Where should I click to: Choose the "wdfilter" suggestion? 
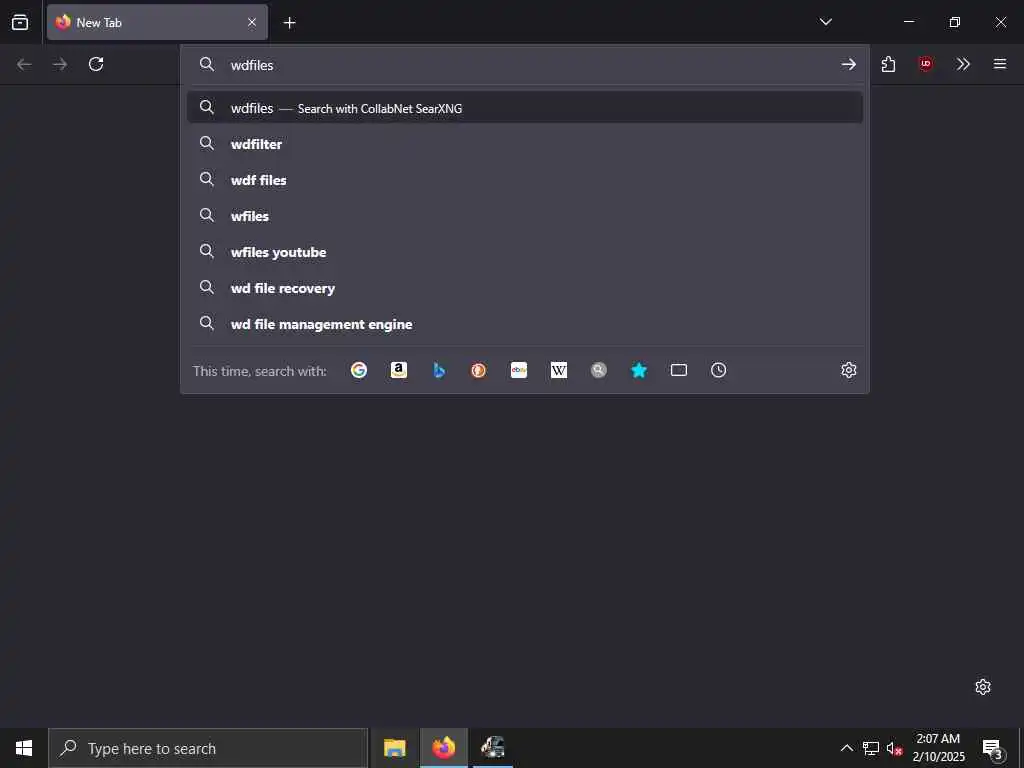(x=524, y=144)
